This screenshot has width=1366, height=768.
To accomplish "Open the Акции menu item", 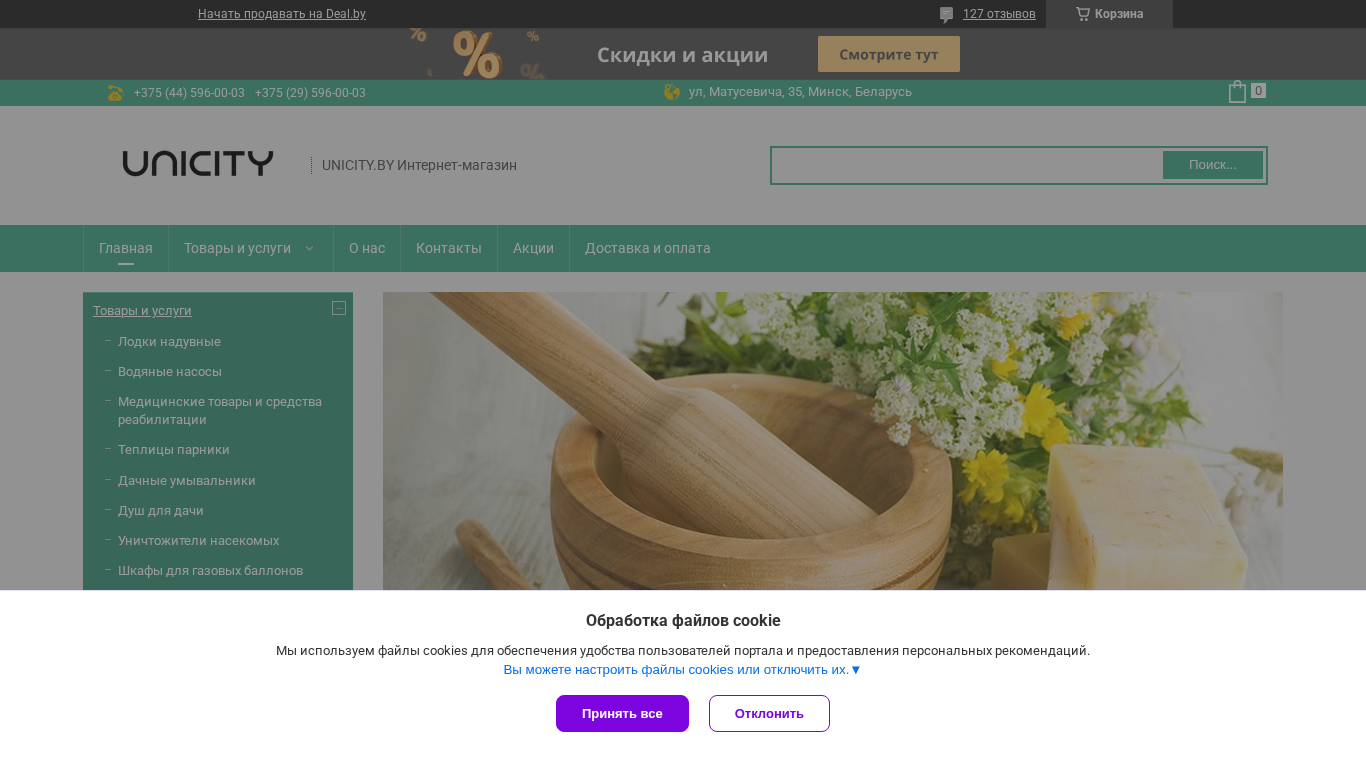I will pyautogui.click(x=533, y=248).
